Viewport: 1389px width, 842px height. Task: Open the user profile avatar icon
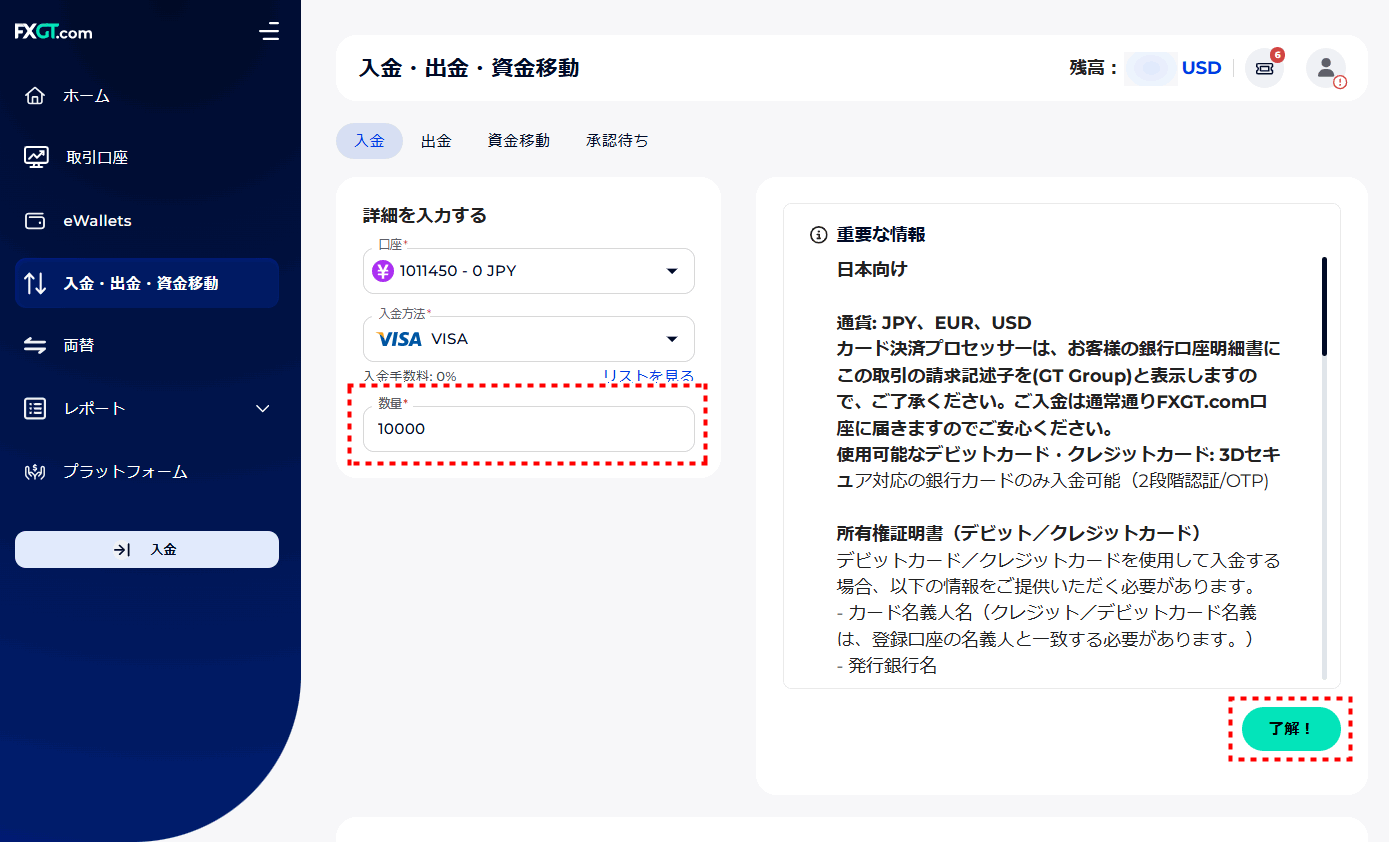pos(1326,68)
